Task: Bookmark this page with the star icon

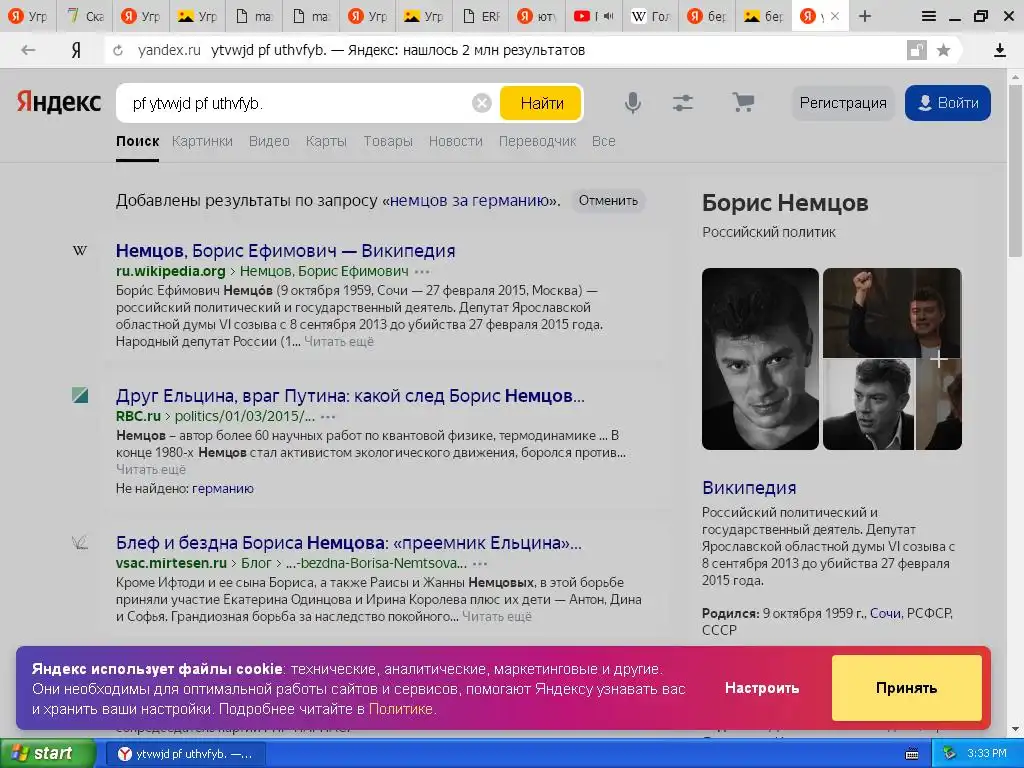Action: click(943, 50)
